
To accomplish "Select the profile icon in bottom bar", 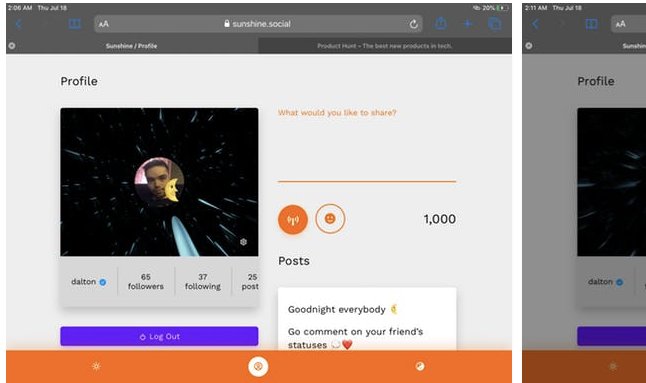I will tap(258, 366).
